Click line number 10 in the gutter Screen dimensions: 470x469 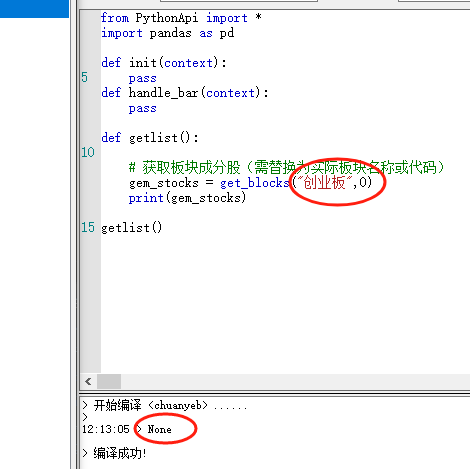pyautogui.click(x=88, y=152)
